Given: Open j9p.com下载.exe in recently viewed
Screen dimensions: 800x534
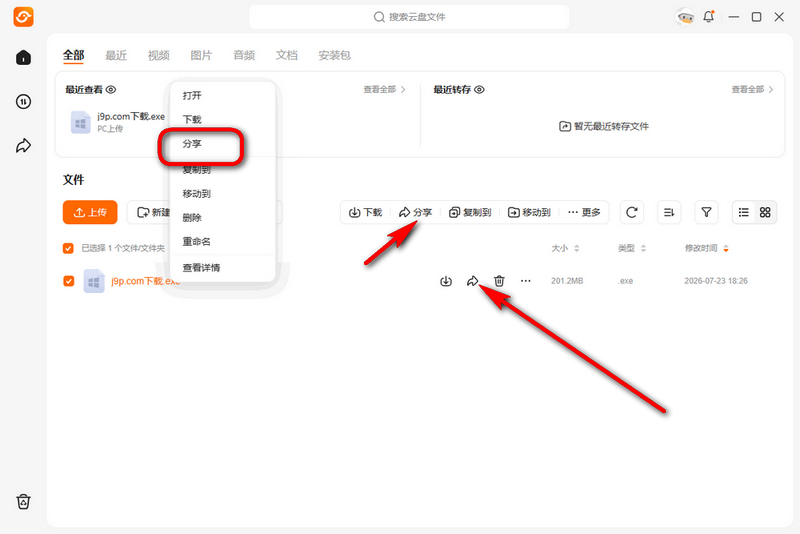Looking at the screenshot, I should [131, 117].
